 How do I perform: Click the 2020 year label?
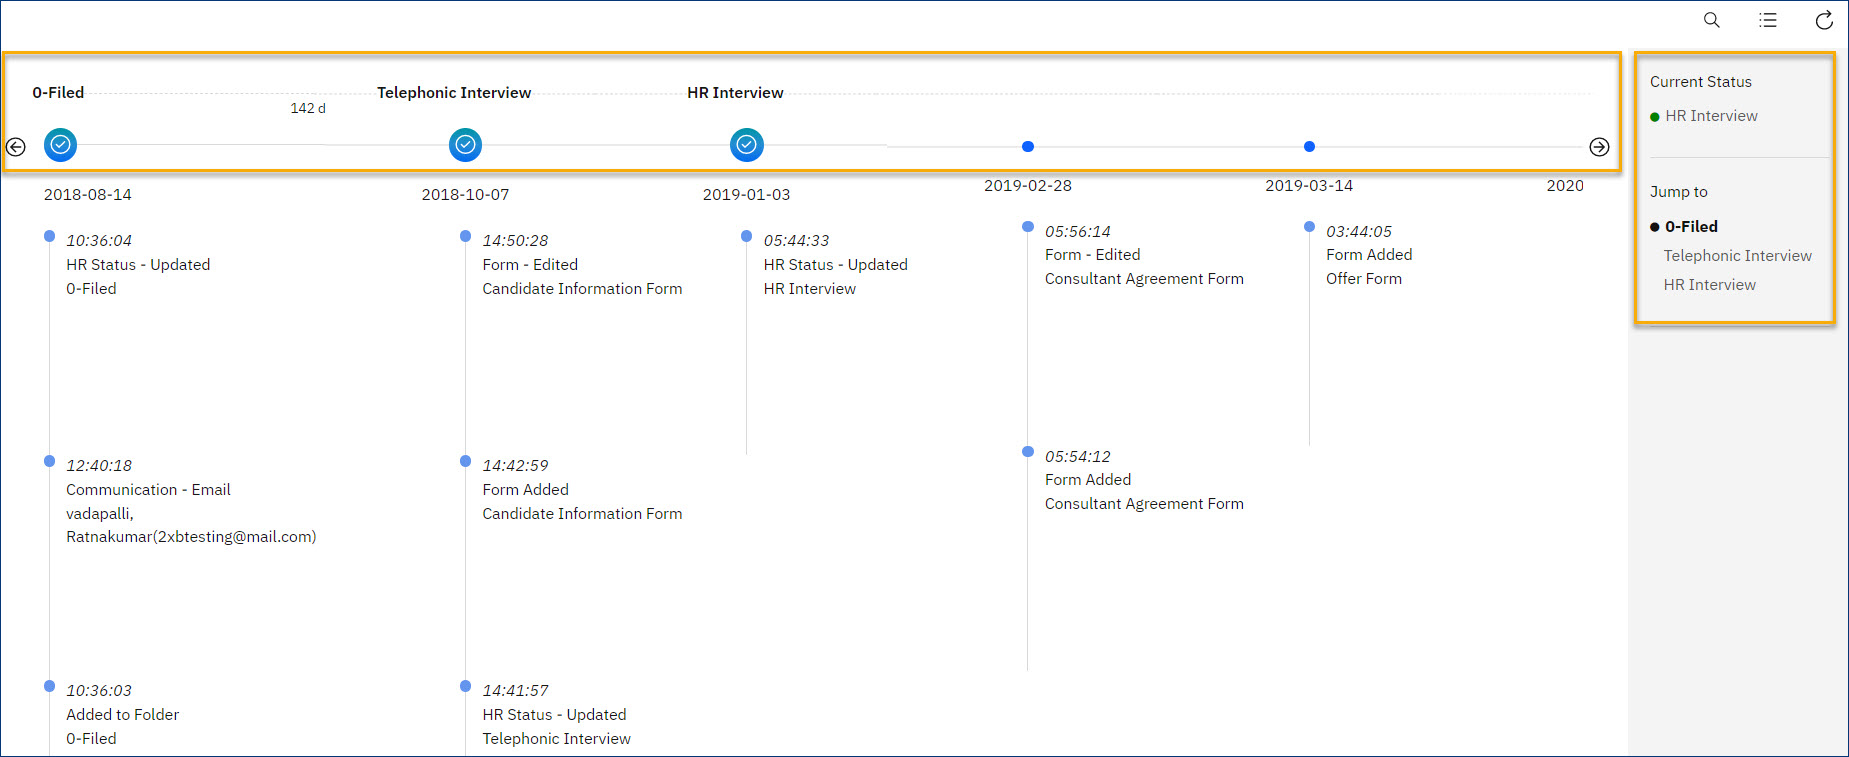point(1565,186)
